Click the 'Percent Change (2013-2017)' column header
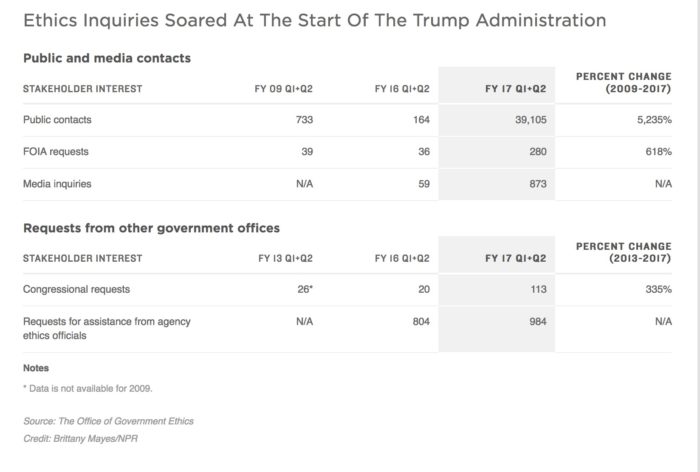This screenshot has width=700, height=472. (623, 252)
